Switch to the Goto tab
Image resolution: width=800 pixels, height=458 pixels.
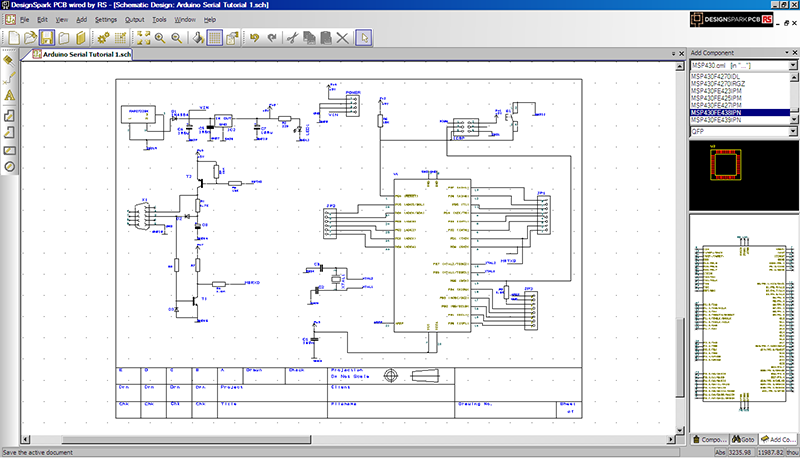pyautogui.click(x=742, y=439)
